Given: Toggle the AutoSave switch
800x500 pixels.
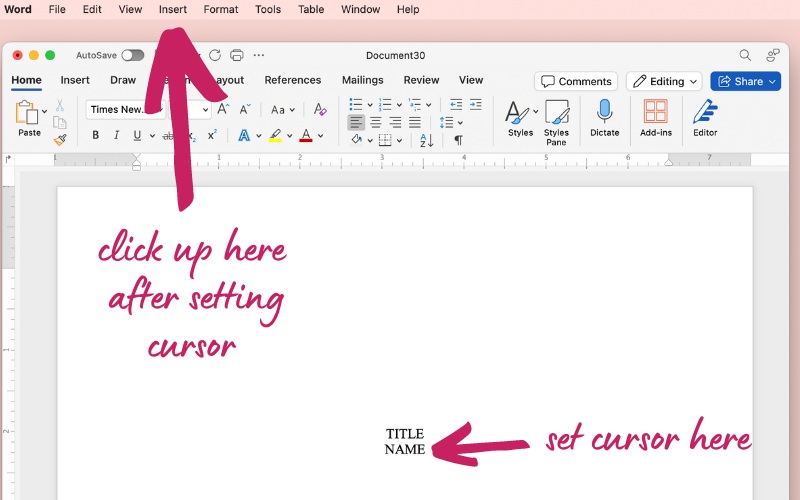Looking at the screenshot, I should coord(132,55).
